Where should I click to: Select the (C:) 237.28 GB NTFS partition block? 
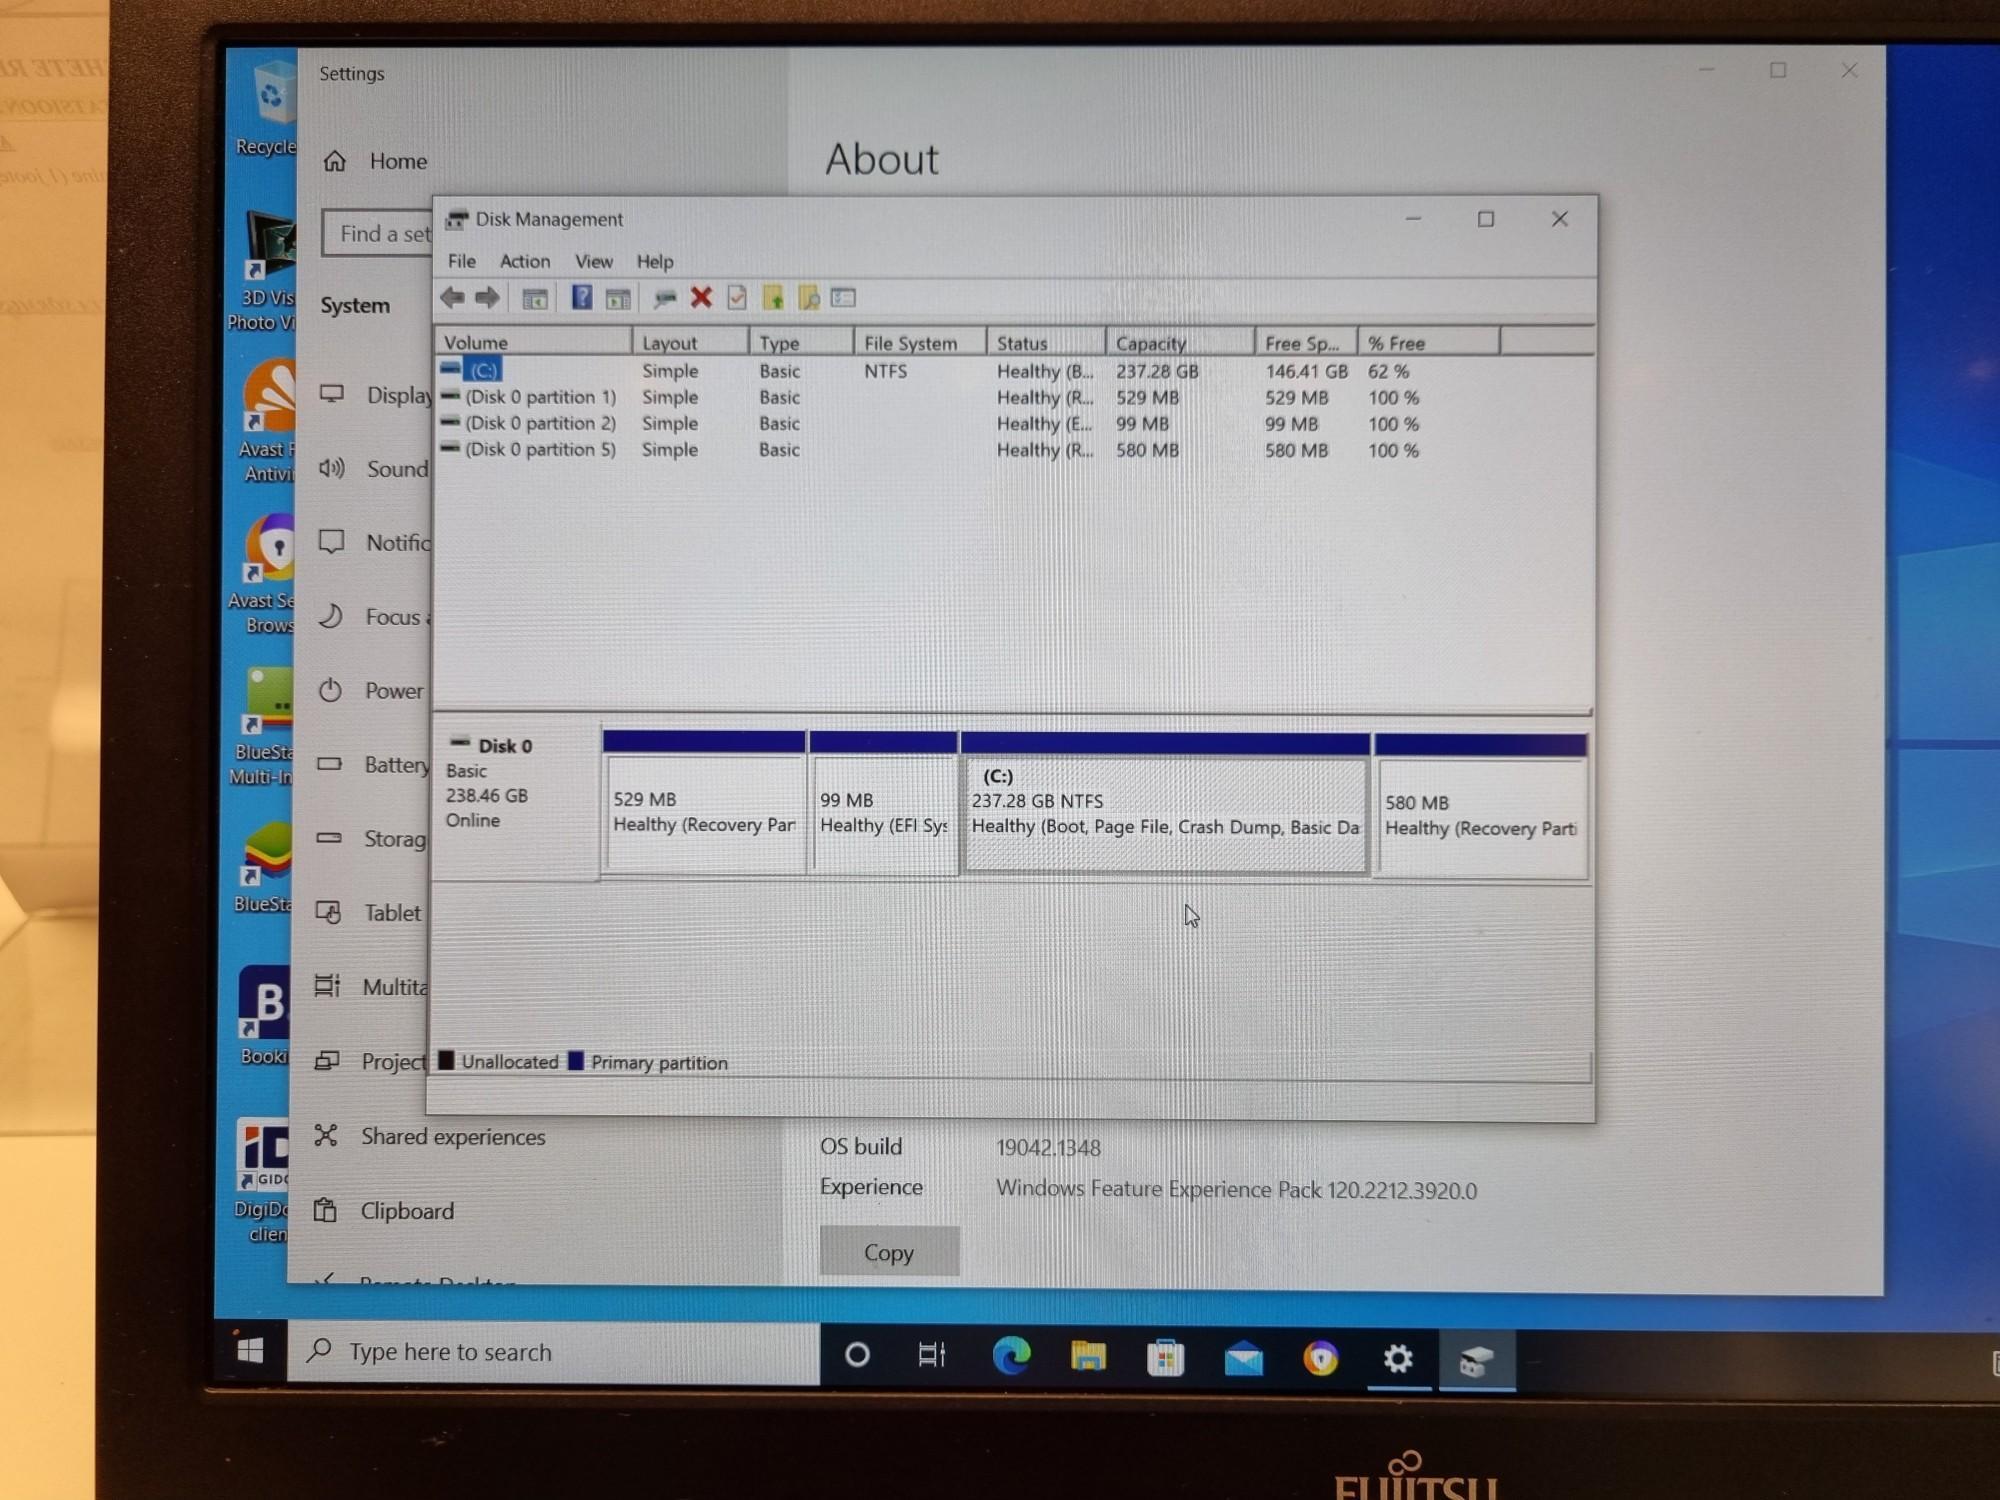pos(1165,804)
